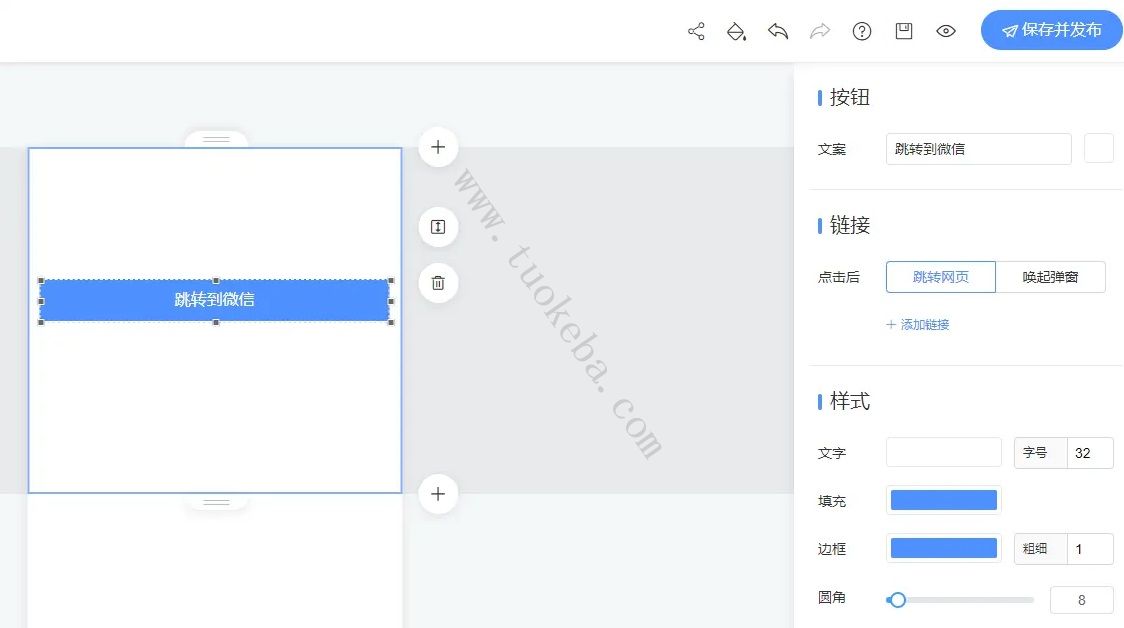Click the 文案 text input field

tap(978, 148)
